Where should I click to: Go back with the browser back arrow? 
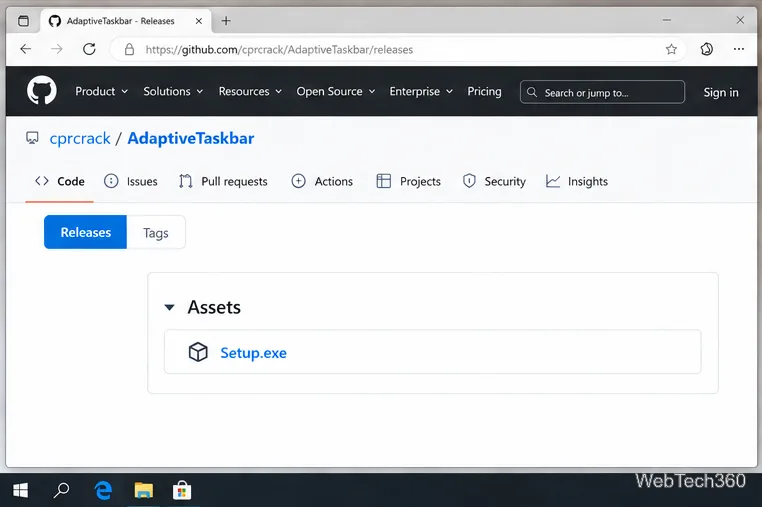click(26, 49)
